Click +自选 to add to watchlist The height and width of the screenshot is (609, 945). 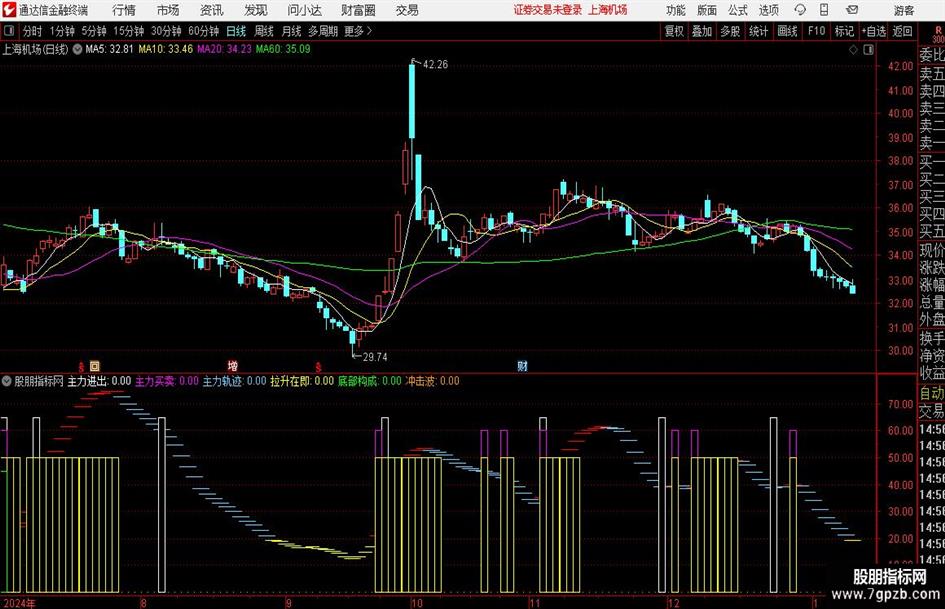[x=874, y=31]
